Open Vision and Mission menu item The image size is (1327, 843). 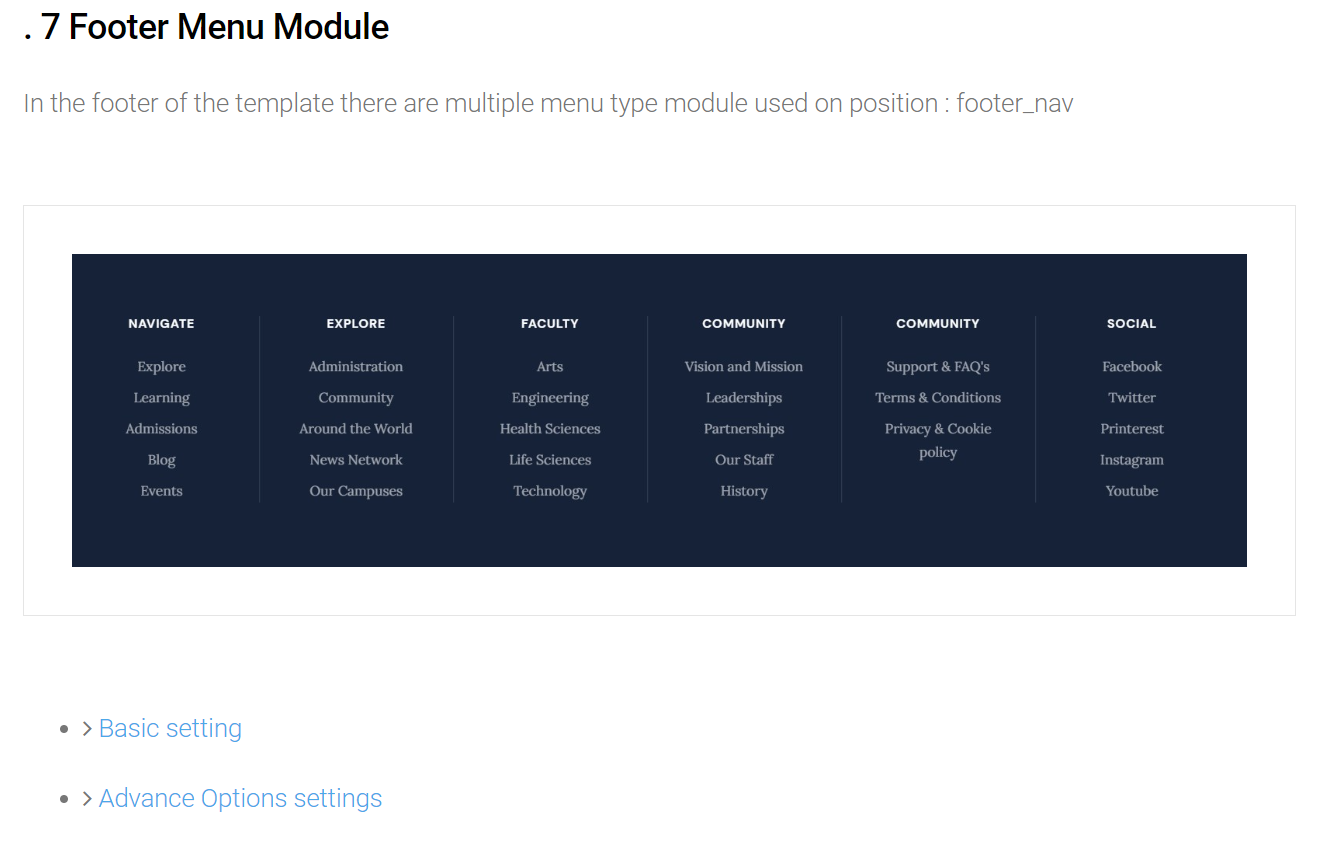[744, 367]
